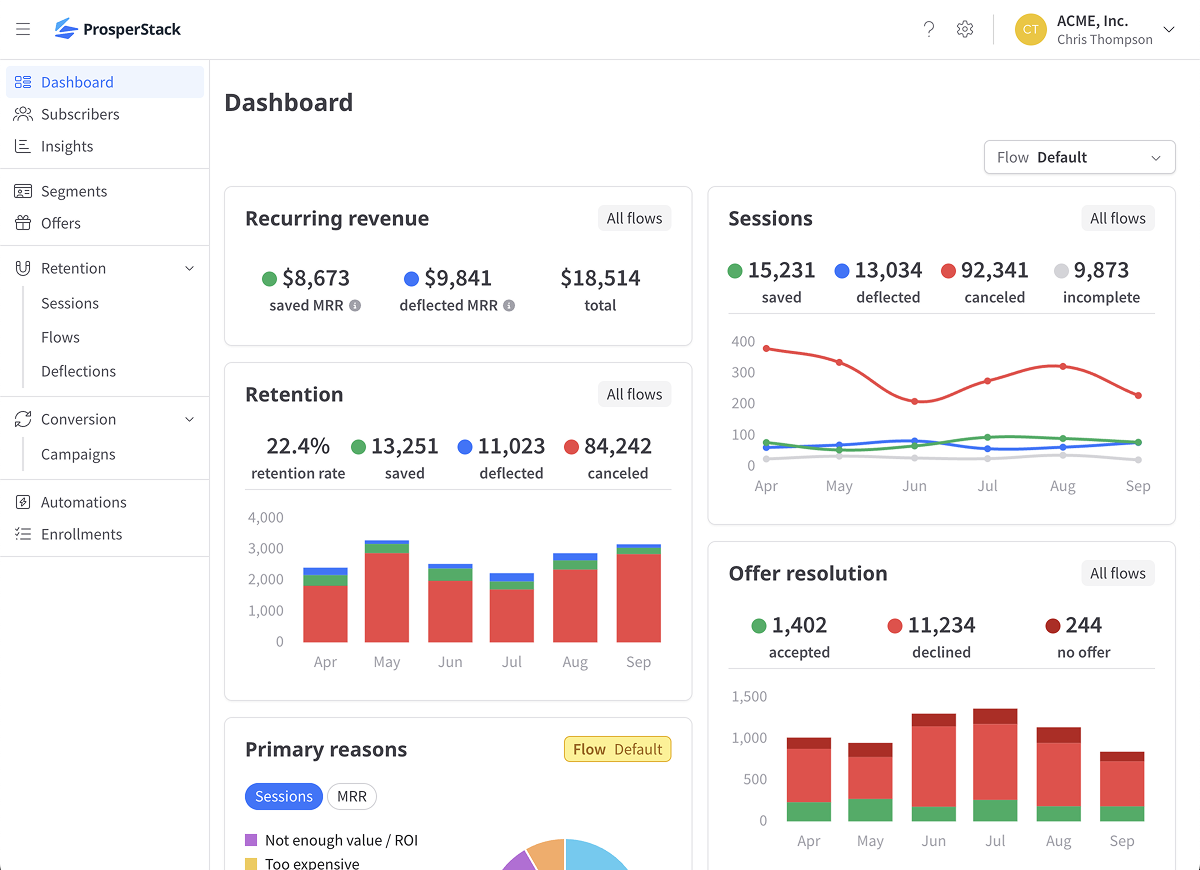Click the yellow Flow Default badge

coord(618,749)
